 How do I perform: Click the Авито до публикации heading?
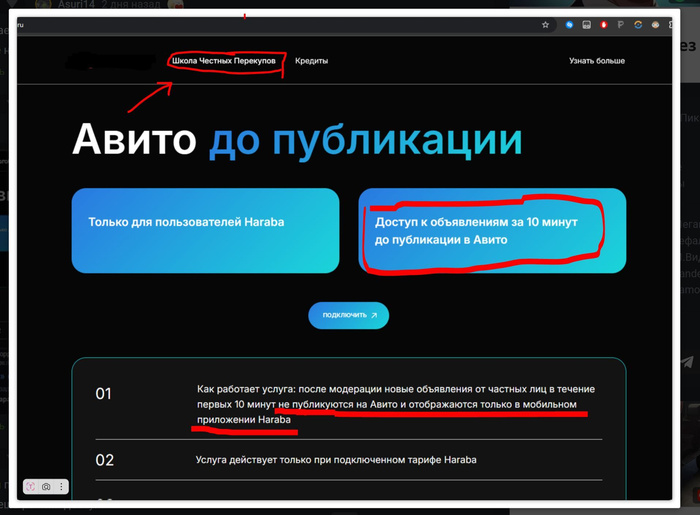tap(297, 141)
